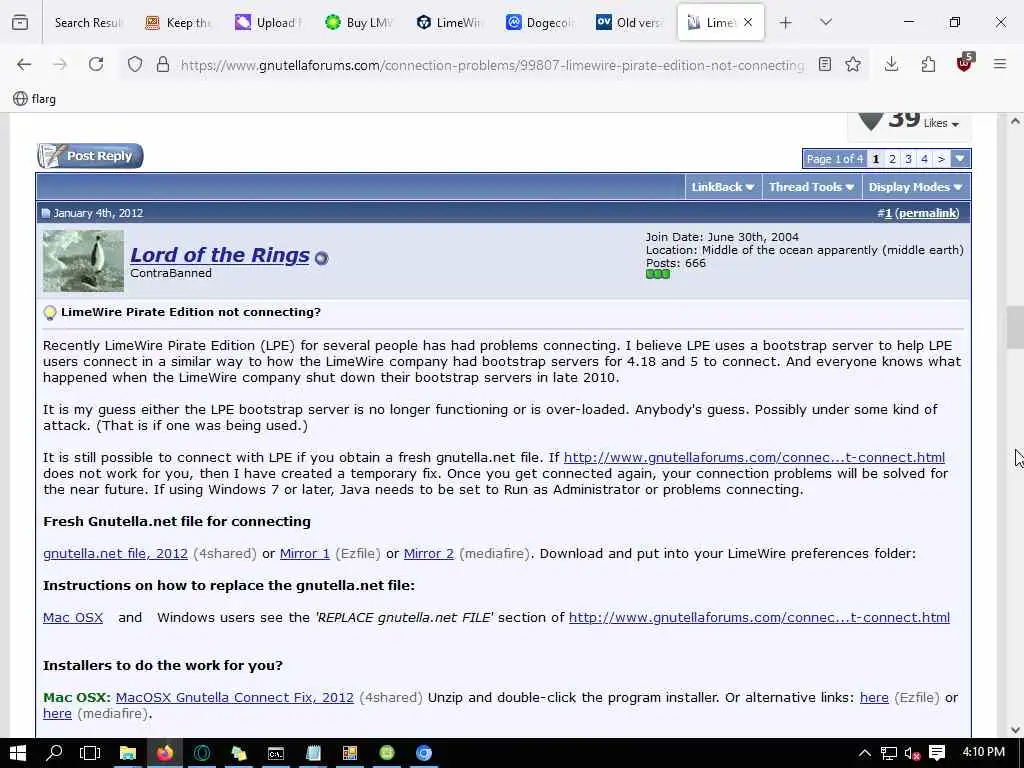Open taskbar search

[x=54, y=753]
